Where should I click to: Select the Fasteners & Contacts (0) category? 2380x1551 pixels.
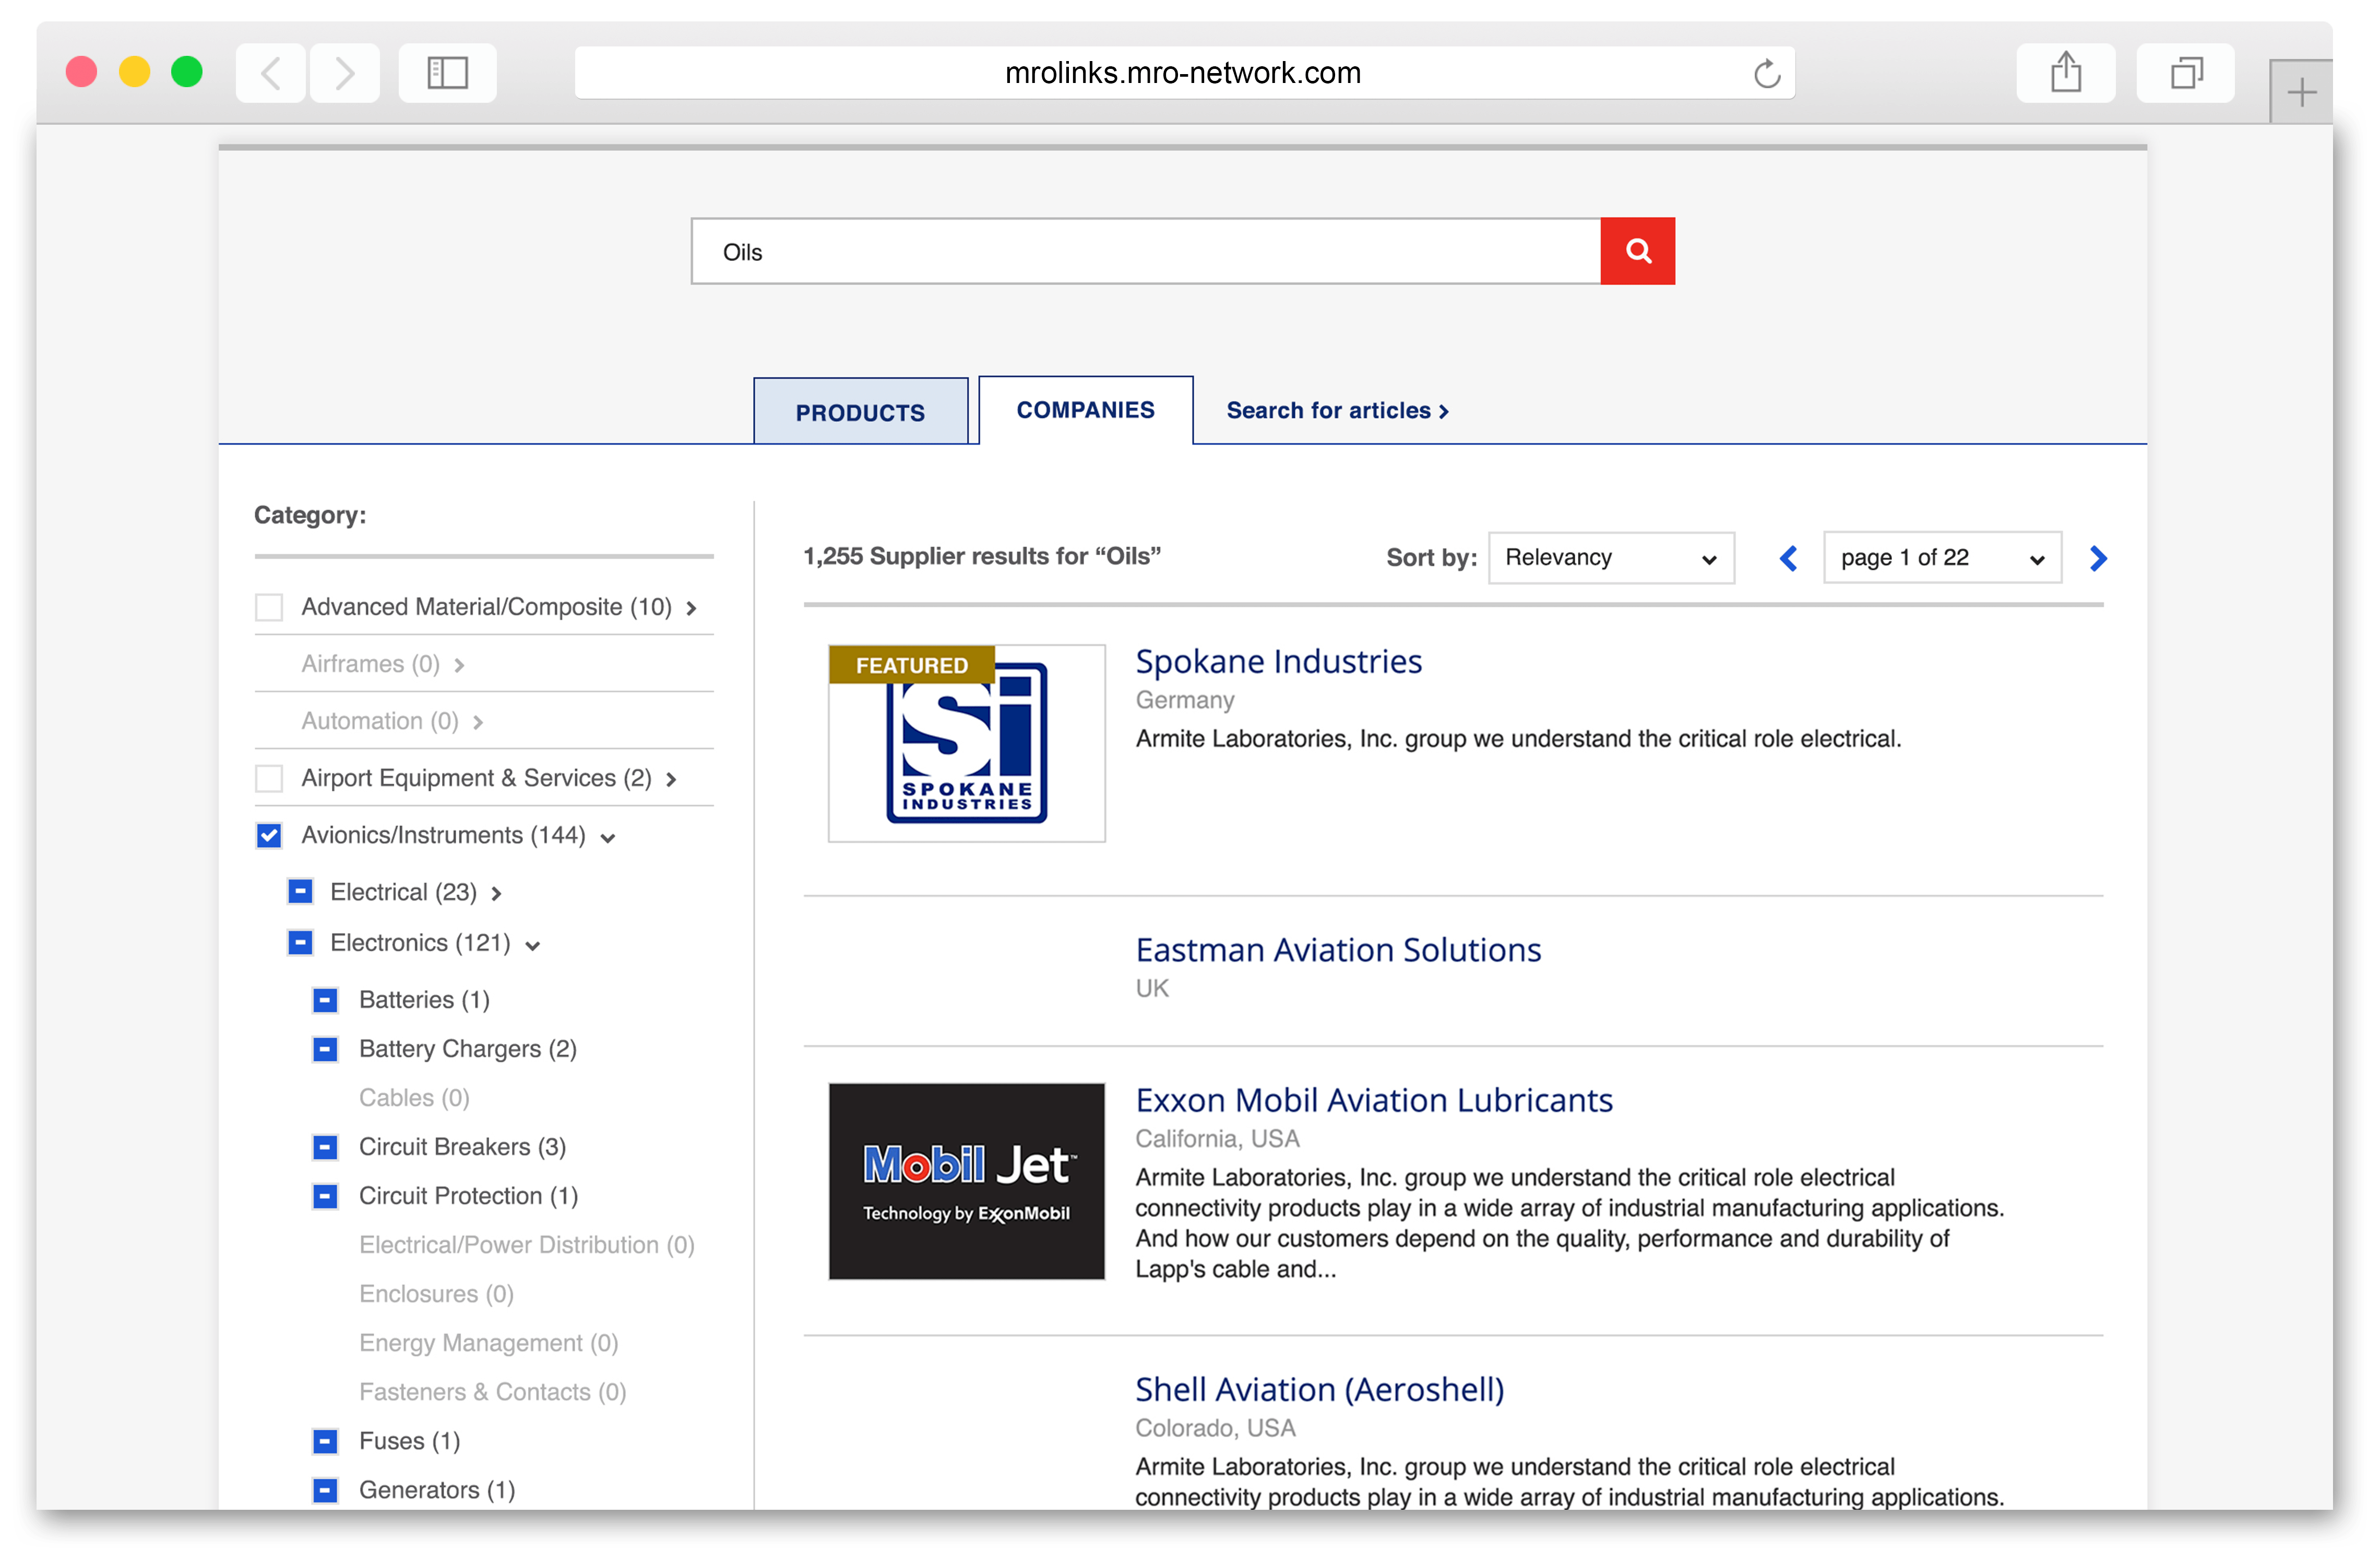point(492,1392)
